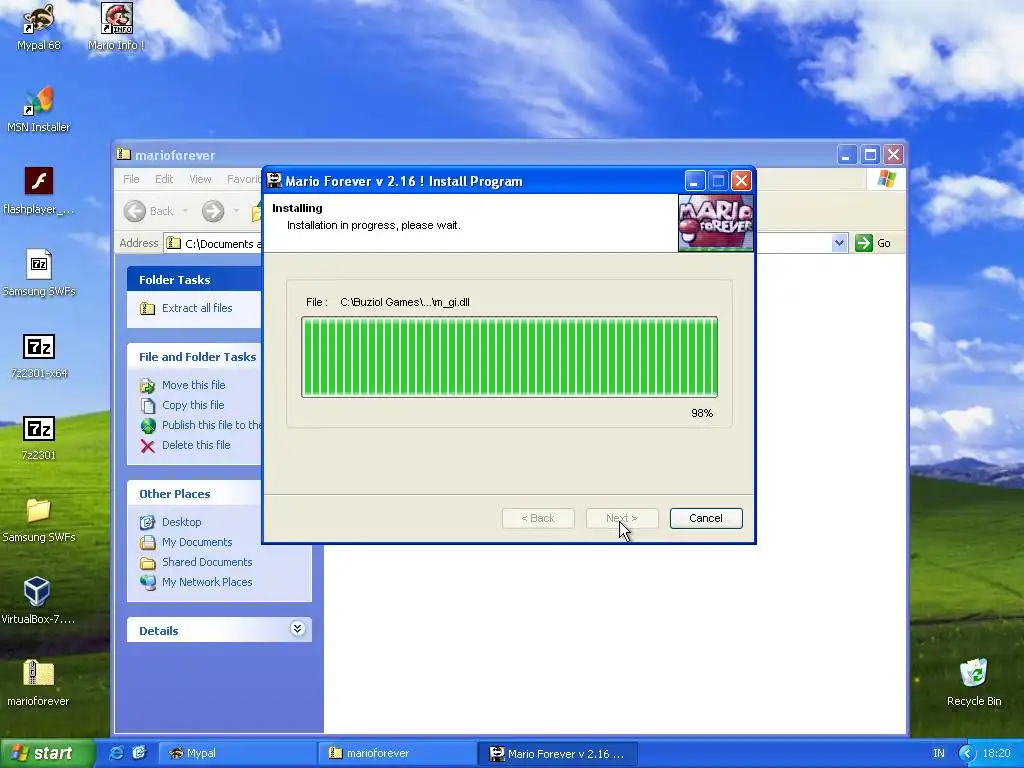Click the second quick launch browser icon
The height and width of the screenshot is (768, 1024).
click(x=139, y=753)
